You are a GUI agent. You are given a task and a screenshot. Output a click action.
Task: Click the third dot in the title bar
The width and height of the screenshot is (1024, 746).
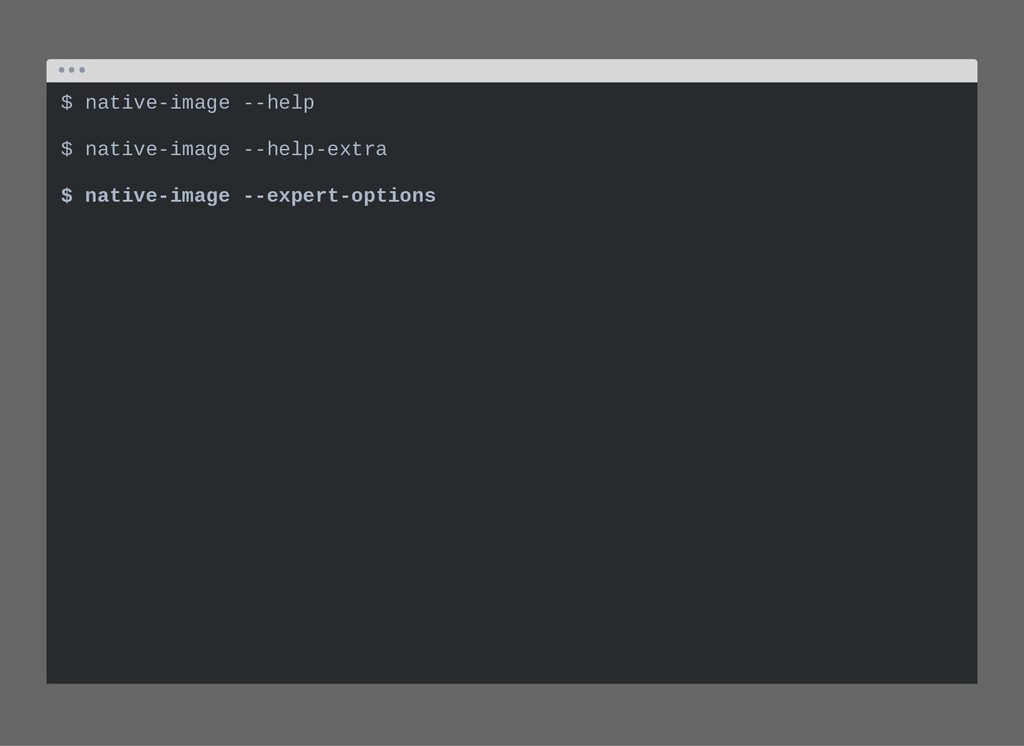click(82, 70)
